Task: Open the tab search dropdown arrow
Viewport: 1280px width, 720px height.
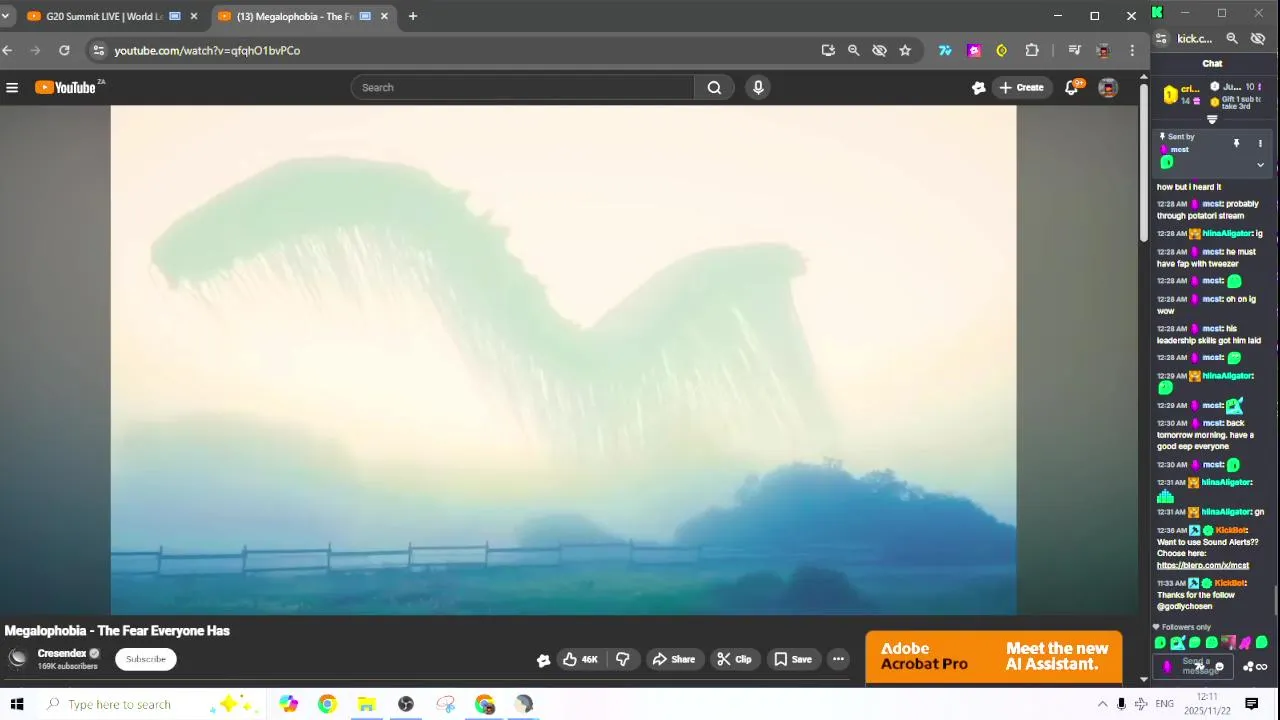Action: click(x=5, y=16)
